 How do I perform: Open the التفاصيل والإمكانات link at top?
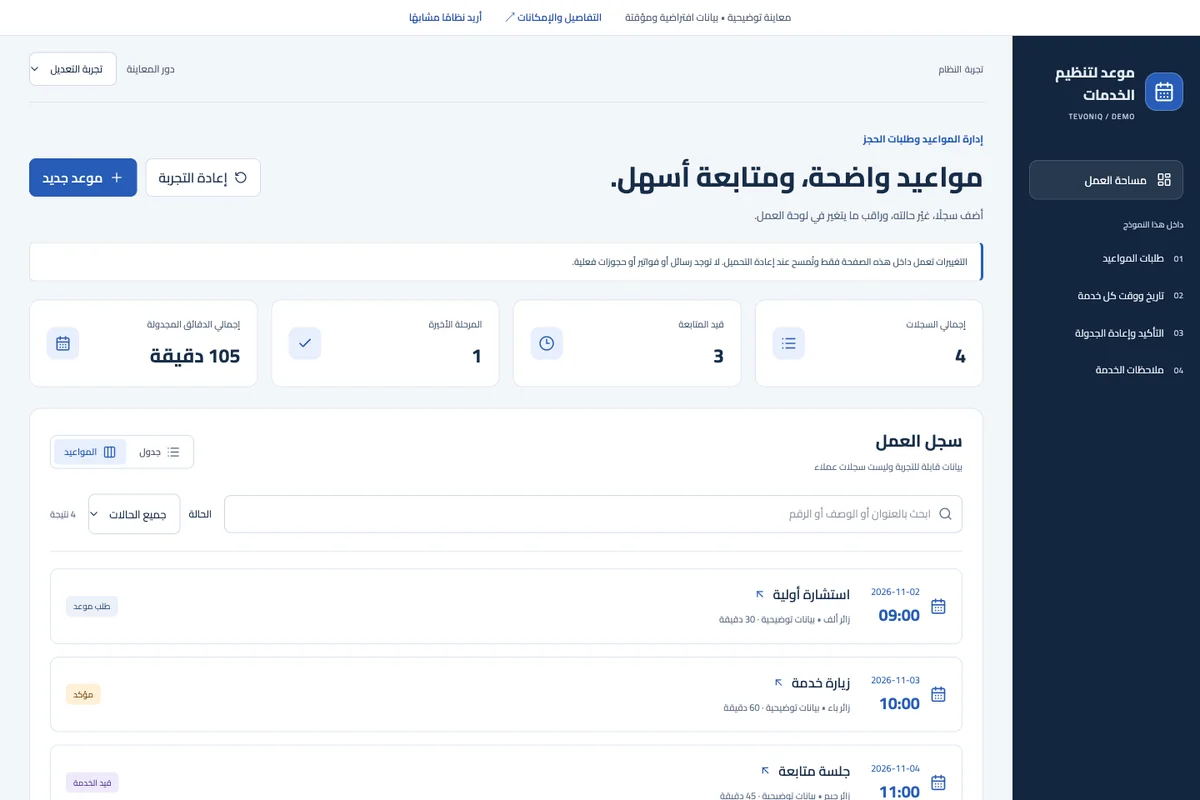(553, 18)
